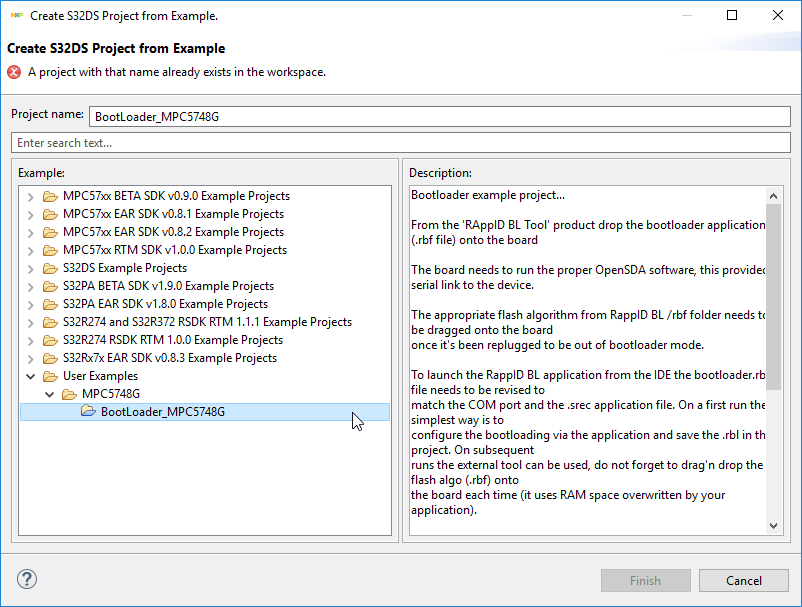This screenshot has height=607, width=802.
Task: Select S32R274 and S32R372 RSDK RTM 1.1.1 row
Action: (207, 322)
